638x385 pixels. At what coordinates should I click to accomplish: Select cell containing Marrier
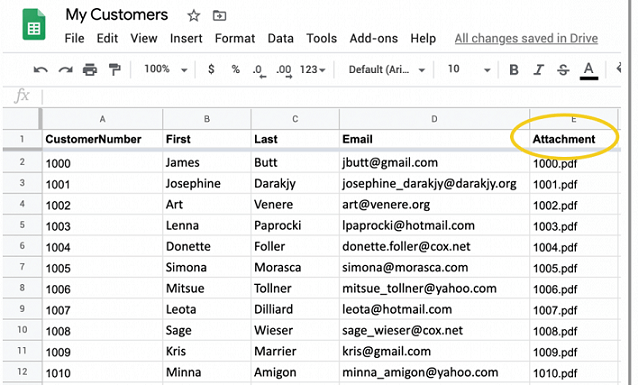(295, 351)
